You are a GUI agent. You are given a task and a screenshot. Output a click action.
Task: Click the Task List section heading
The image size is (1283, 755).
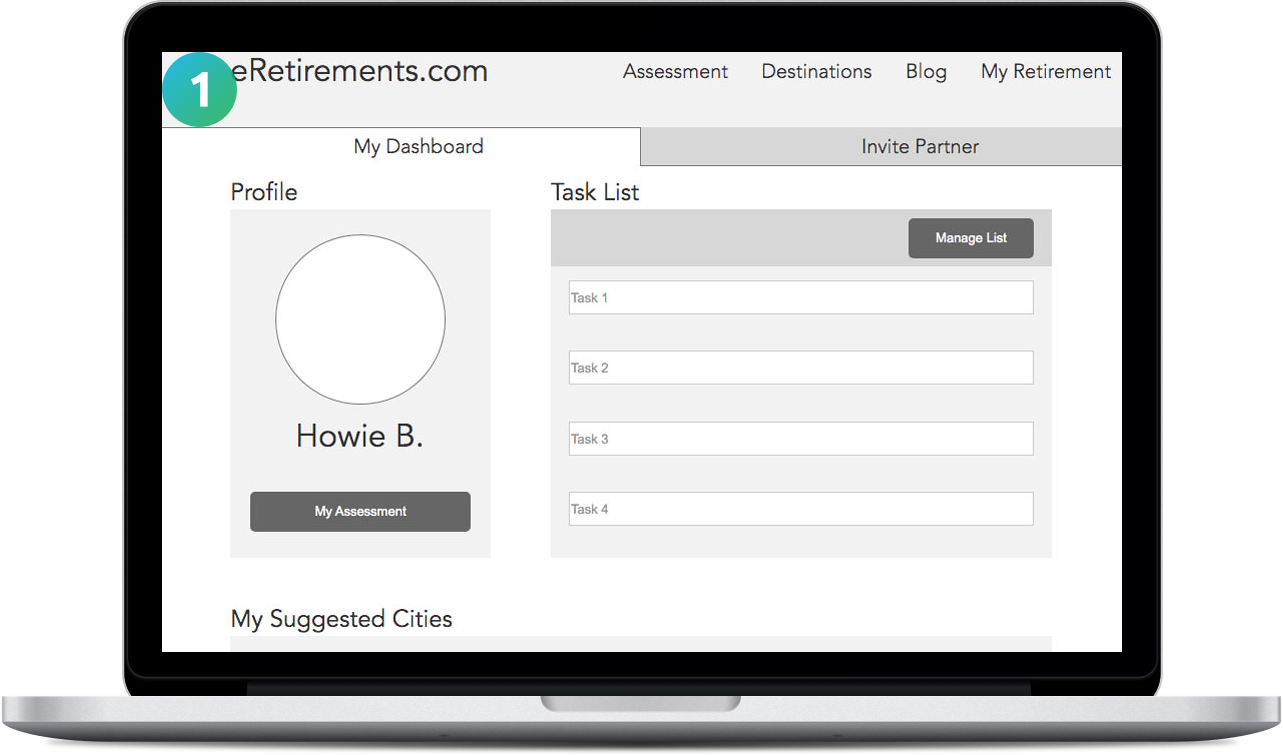[x=595, y=192]
